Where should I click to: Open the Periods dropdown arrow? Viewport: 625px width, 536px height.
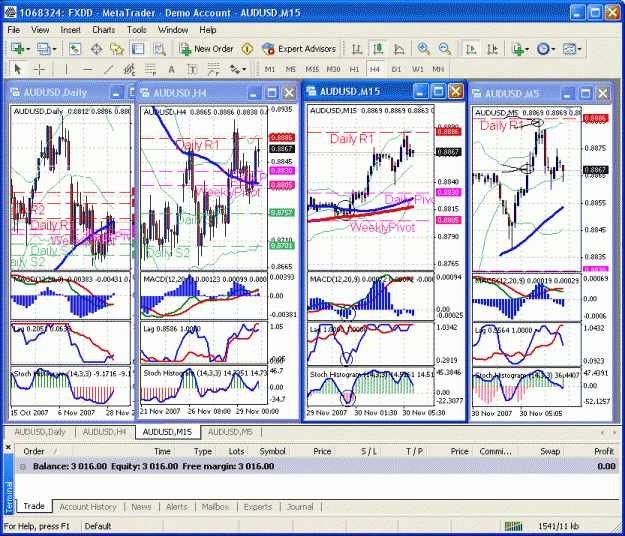pos(553,49)
